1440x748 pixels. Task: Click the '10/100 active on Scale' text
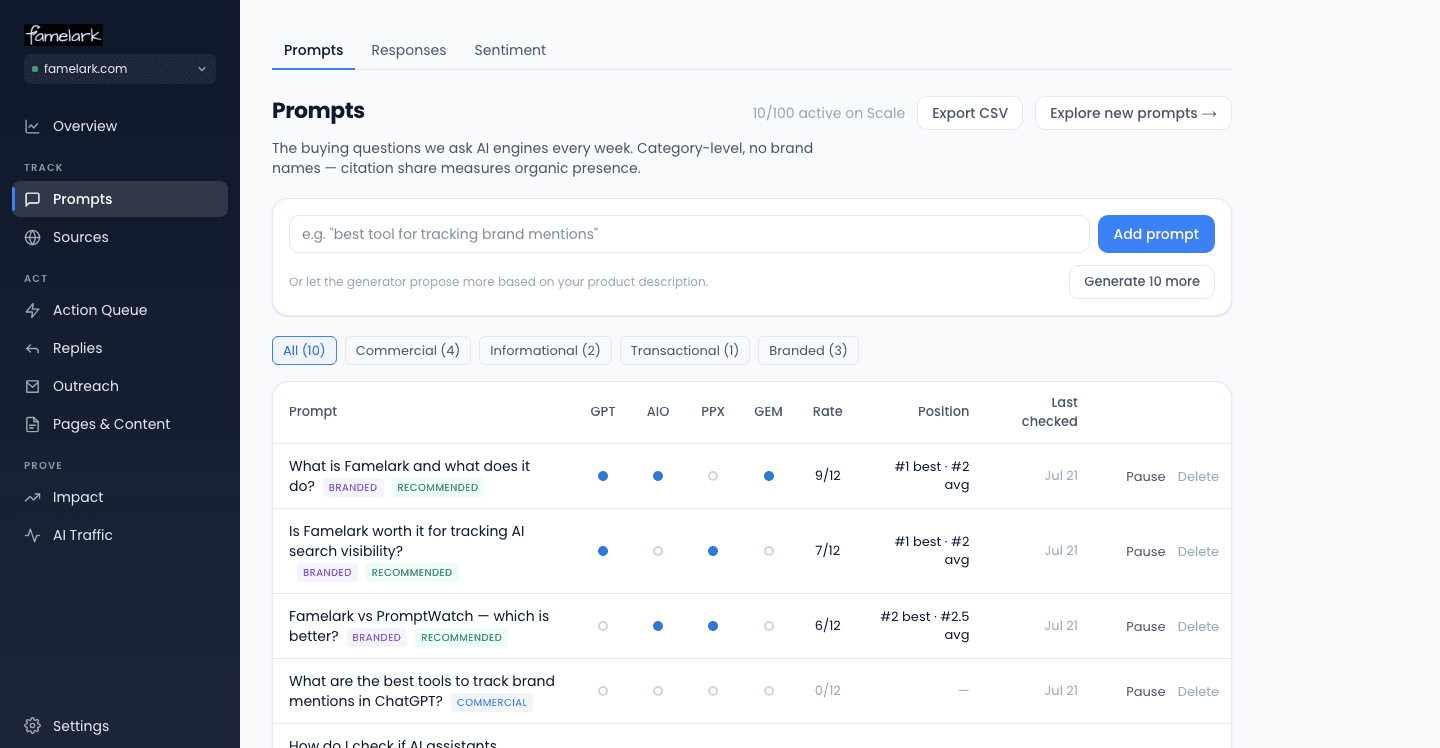point(828,113)
